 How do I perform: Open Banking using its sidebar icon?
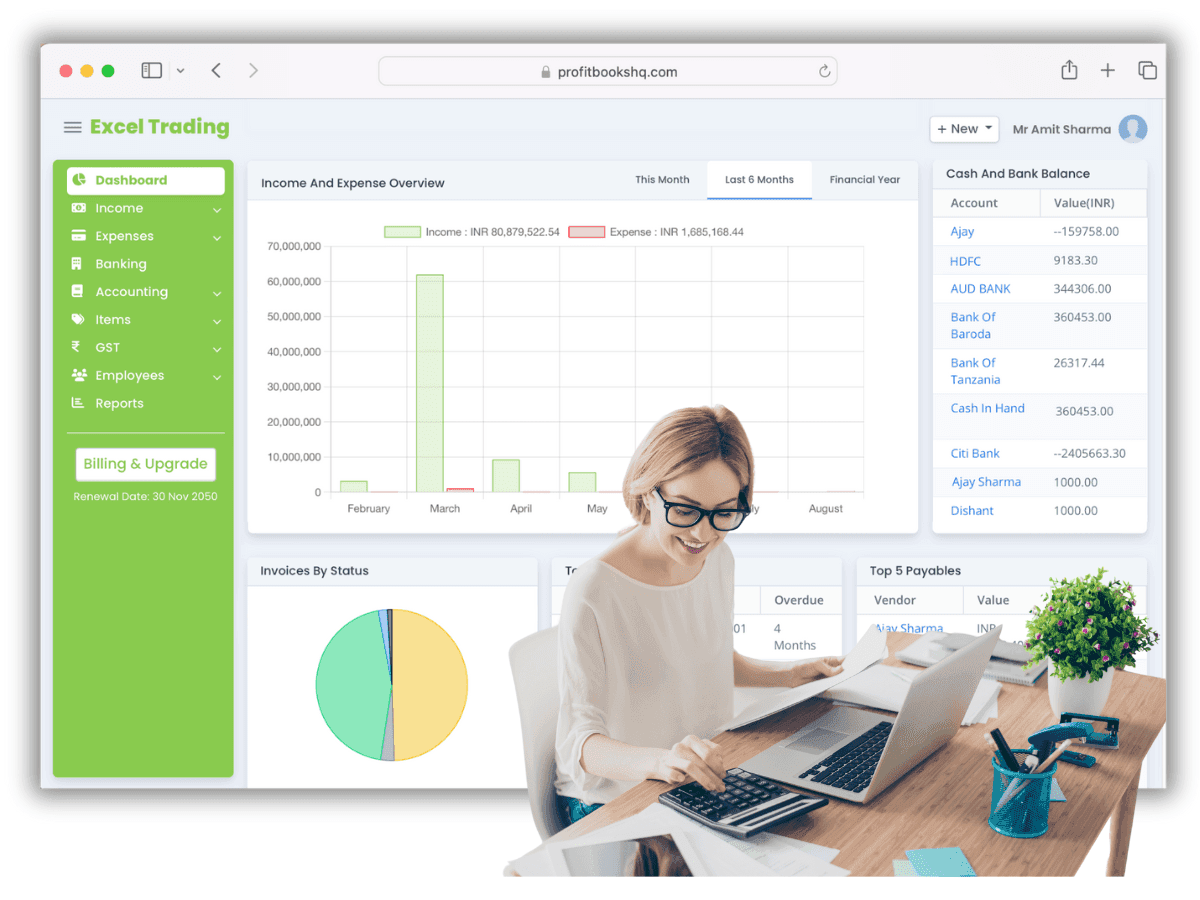[x=78, y=263]
